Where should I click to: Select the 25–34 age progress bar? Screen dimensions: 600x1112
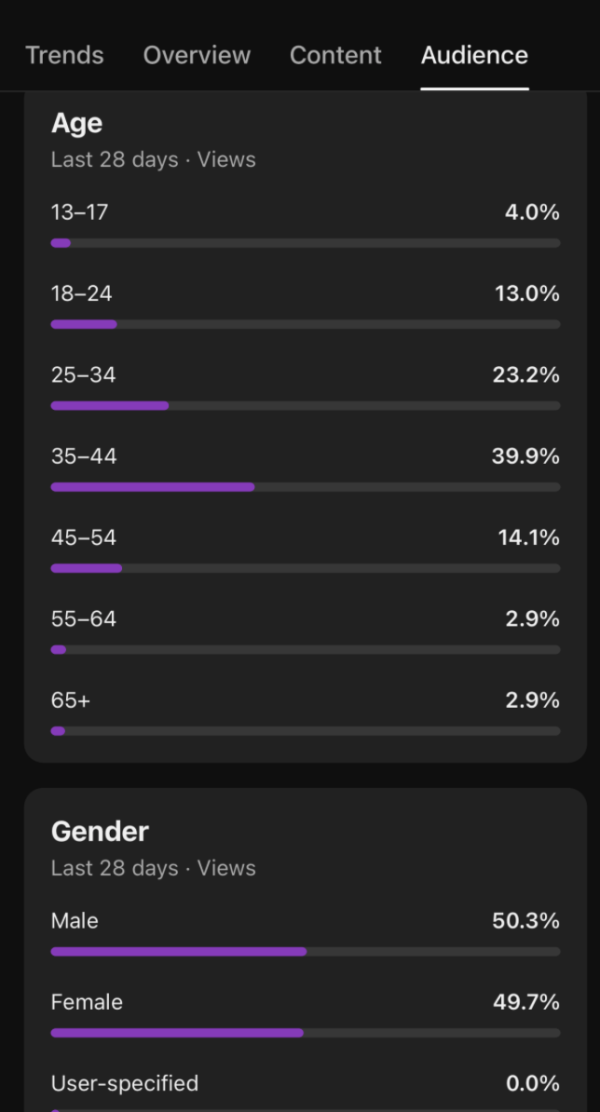point(305,406)
